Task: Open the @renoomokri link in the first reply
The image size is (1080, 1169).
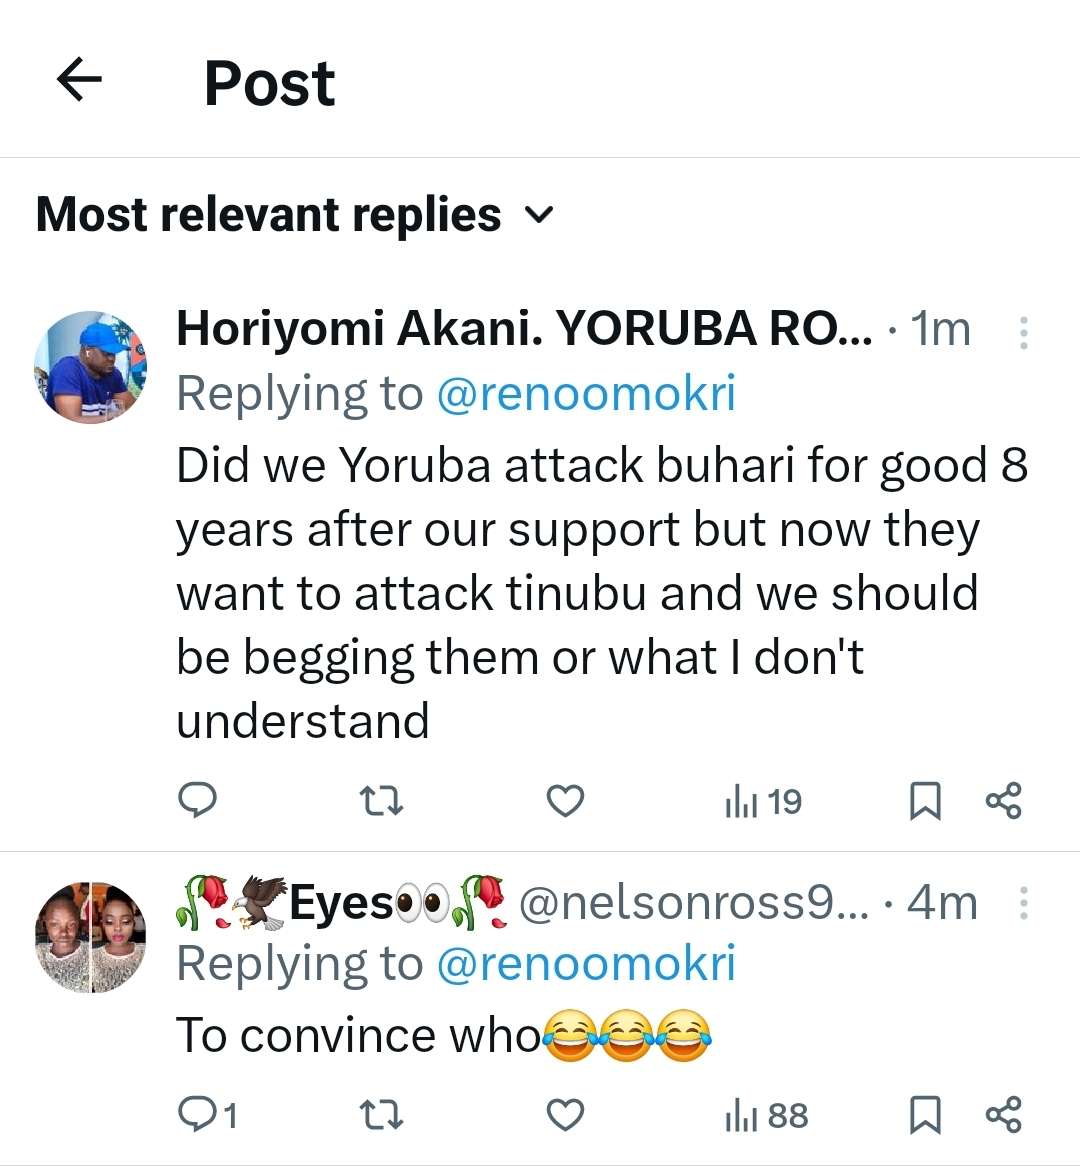Action: tap(586, 393)
